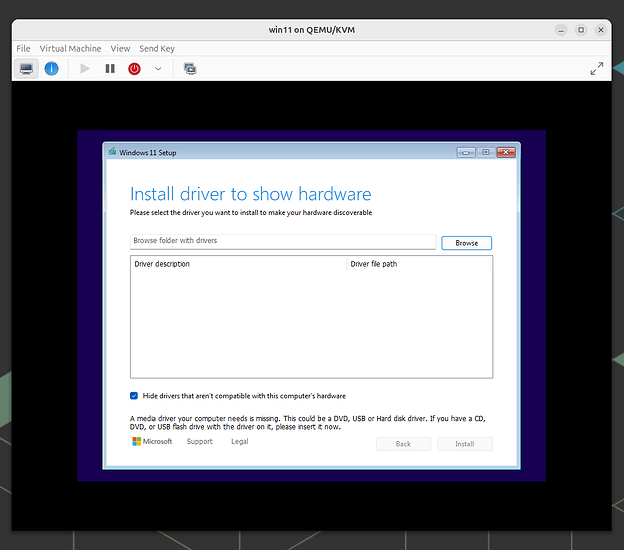Close the Windows 11 Setup dialog

tap(506, 152)
